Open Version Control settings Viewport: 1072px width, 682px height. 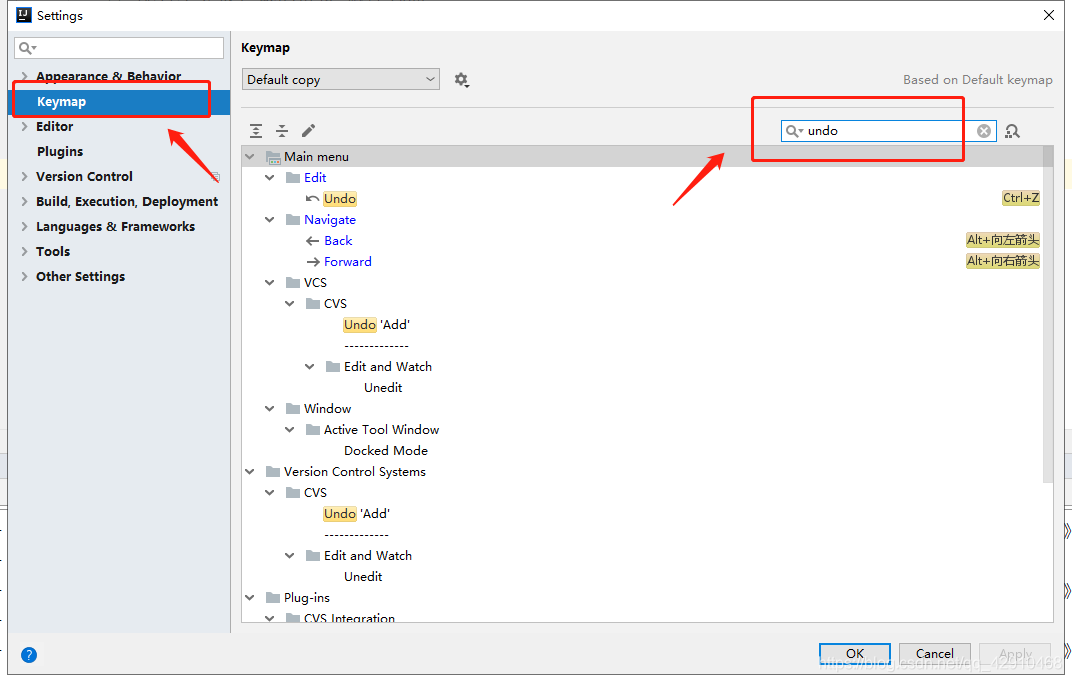pos(84,176)
